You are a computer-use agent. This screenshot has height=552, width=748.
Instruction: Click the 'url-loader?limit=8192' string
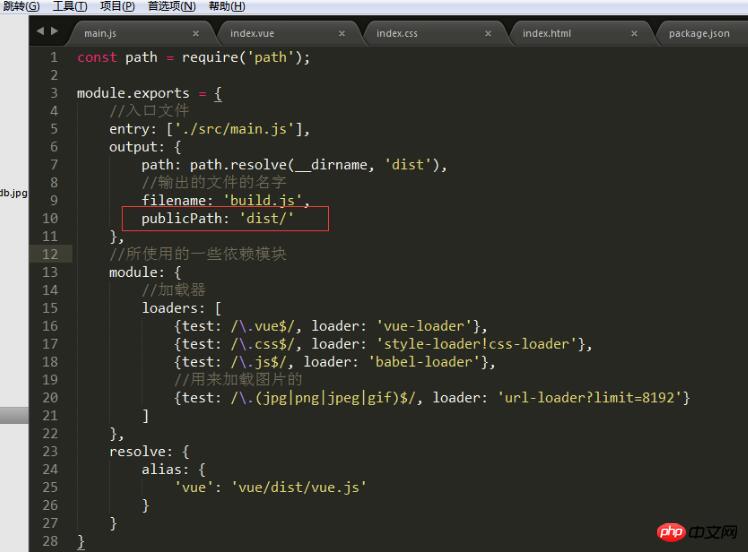click(590, 397)
